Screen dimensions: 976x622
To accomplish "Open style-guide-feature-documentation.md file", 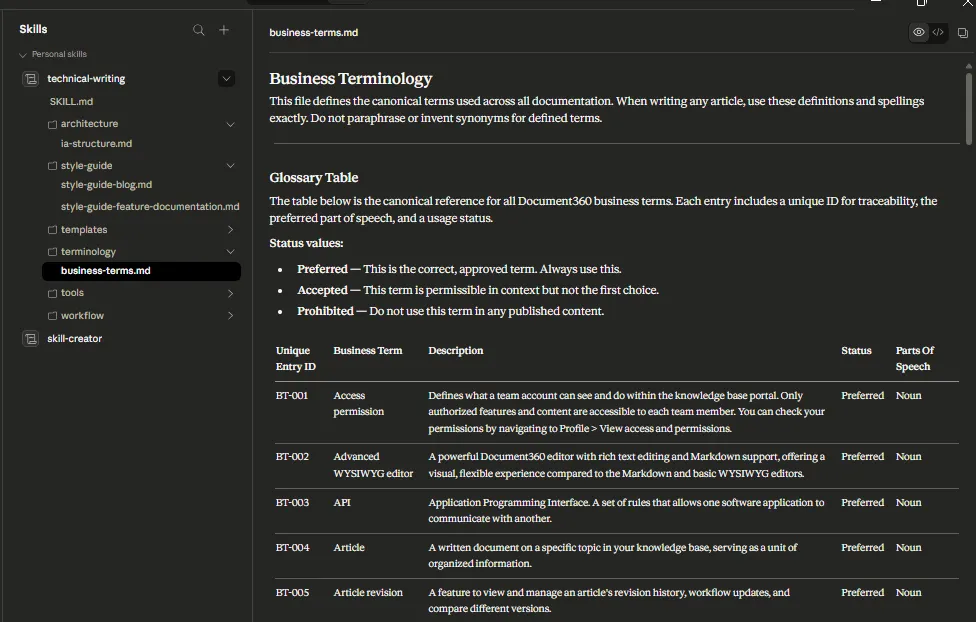I will coord(150,207).
